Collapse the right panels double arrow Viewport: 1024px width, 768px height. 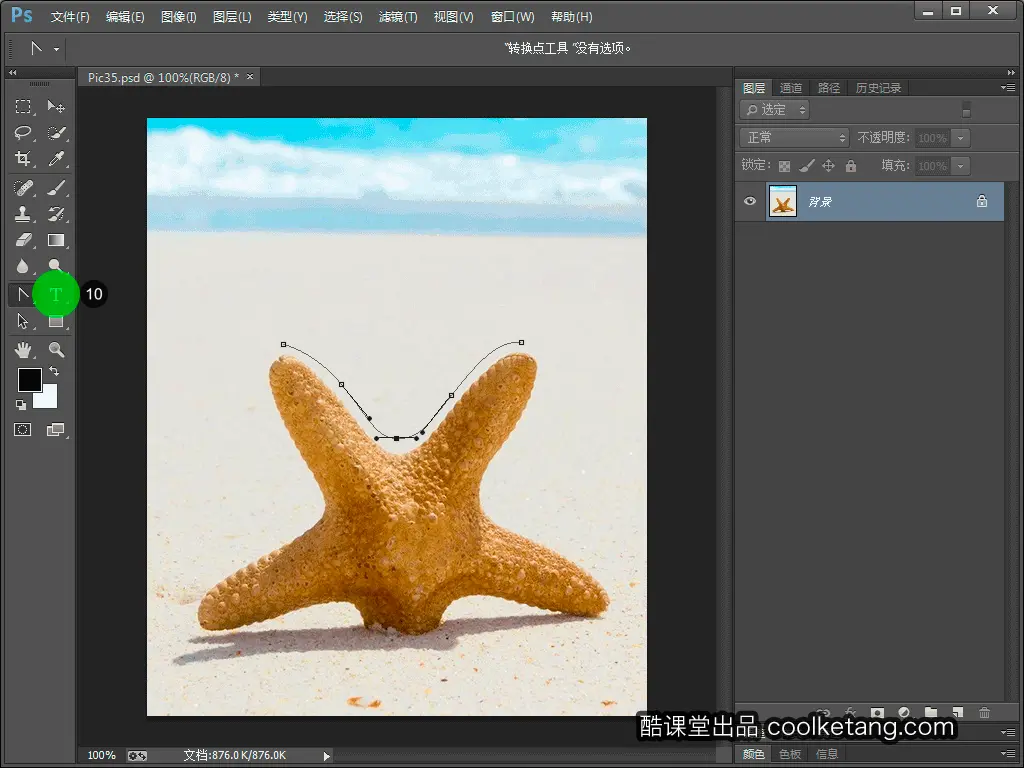click(x=1011, y=72)
